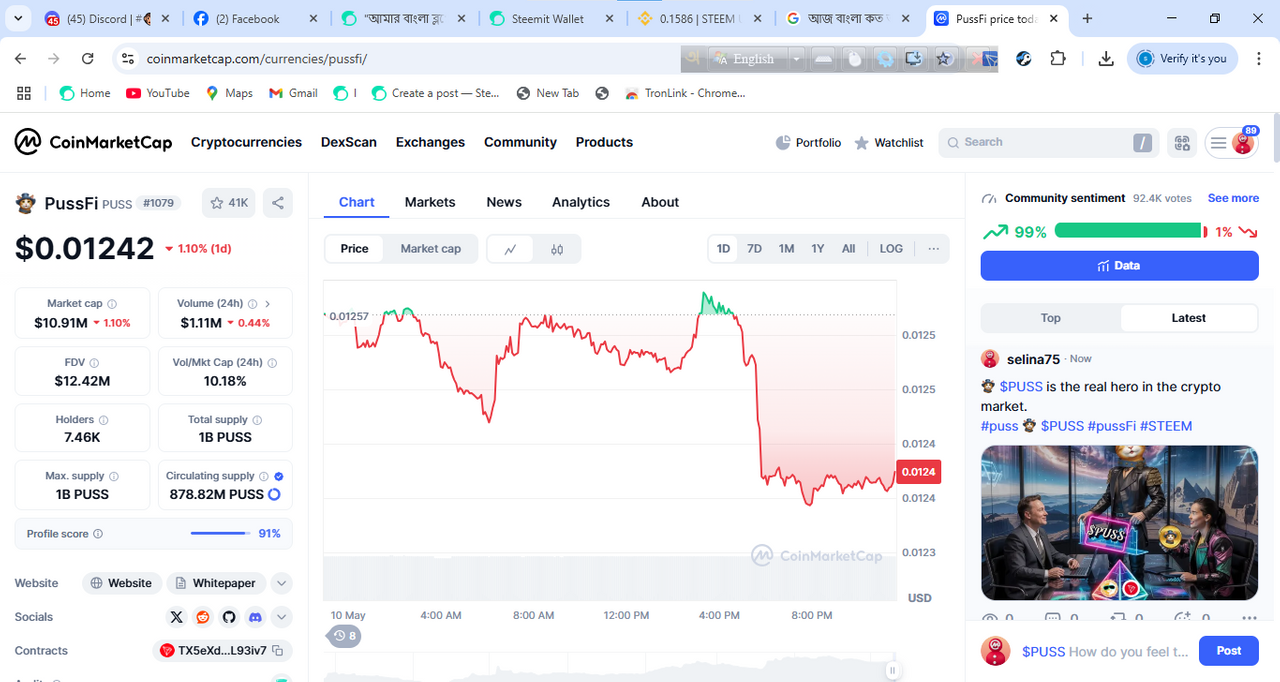Open the DexScan menu
The width and height of the screenshot is (1280, 682).
[349, 143]
